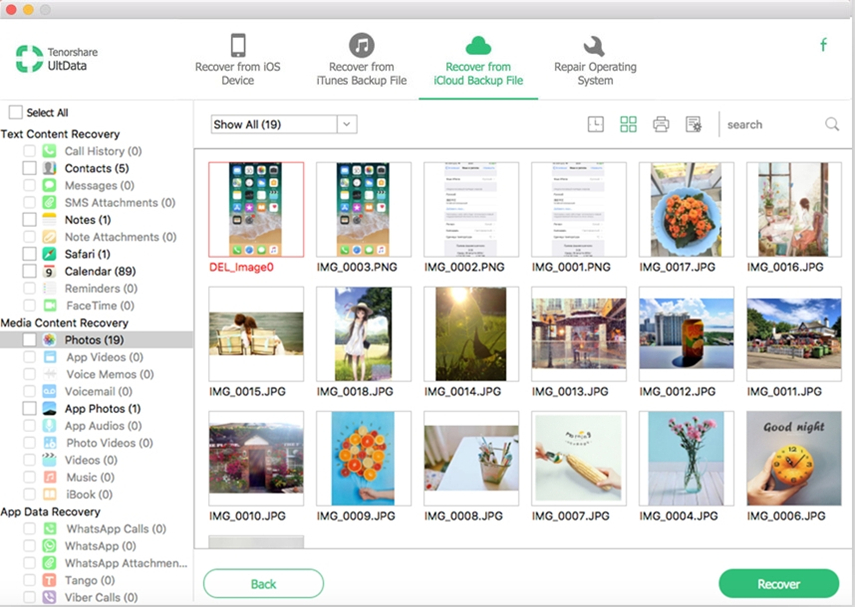Click the IMG_0013.JPG file name
Viewport: 855px width, 607px height.
570,391
